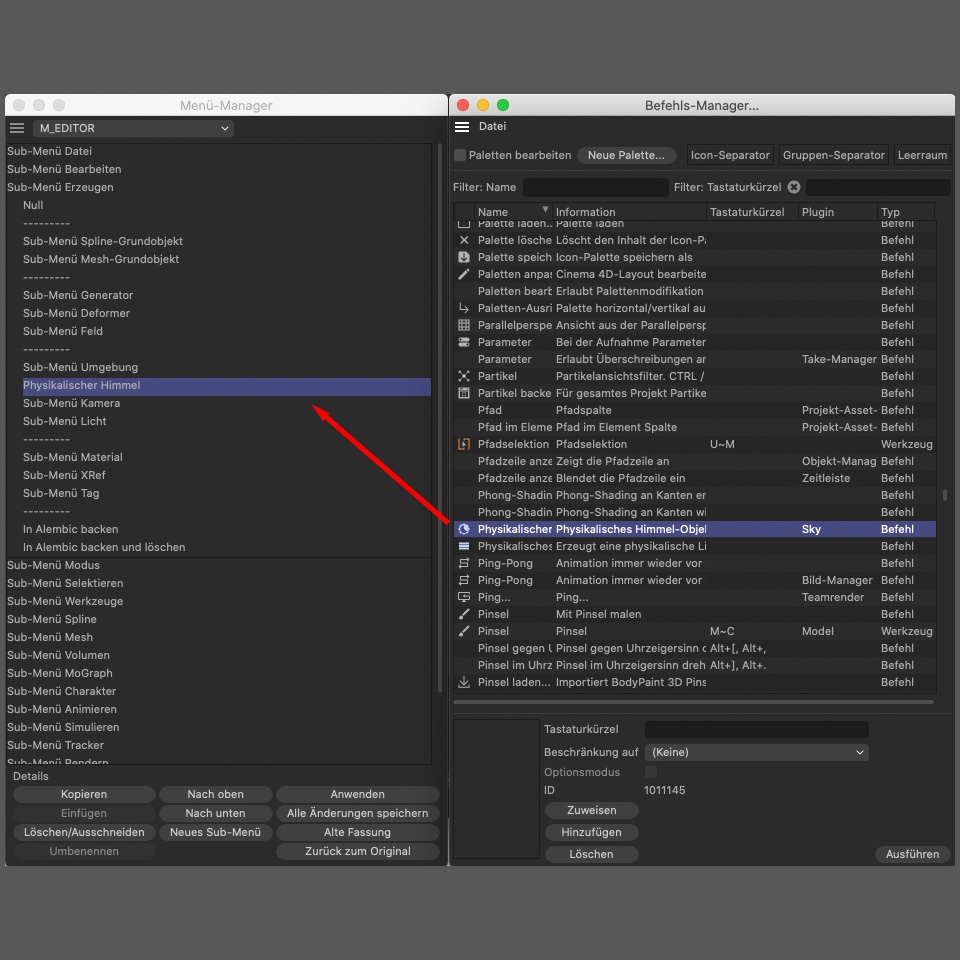
Task: Click the Löschen/Ausschneiden button
Action: pyautogui.click(x=84, y=832)
